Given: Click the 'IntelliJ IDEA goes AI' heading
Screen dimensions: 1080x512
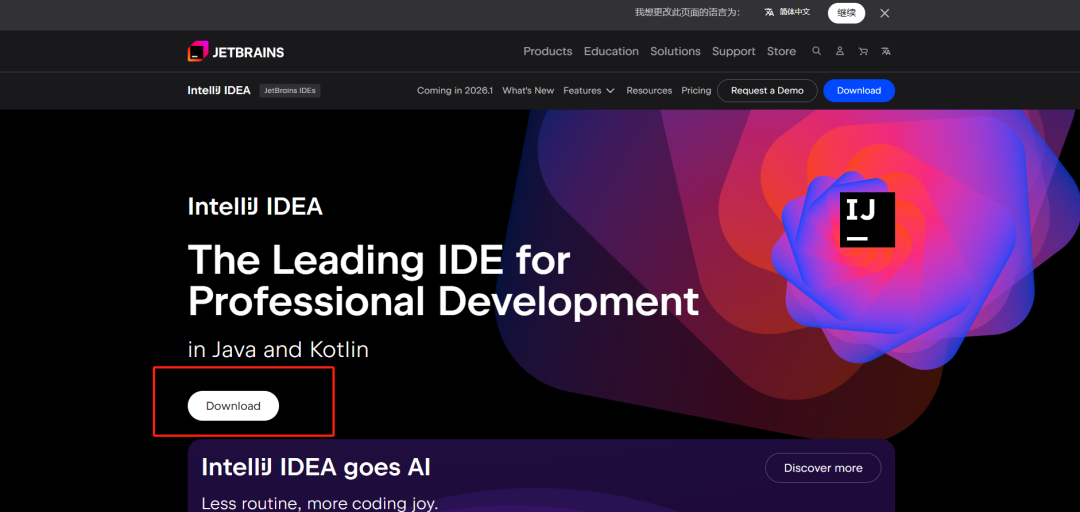Looking at the screenshot, I should 316,467.
